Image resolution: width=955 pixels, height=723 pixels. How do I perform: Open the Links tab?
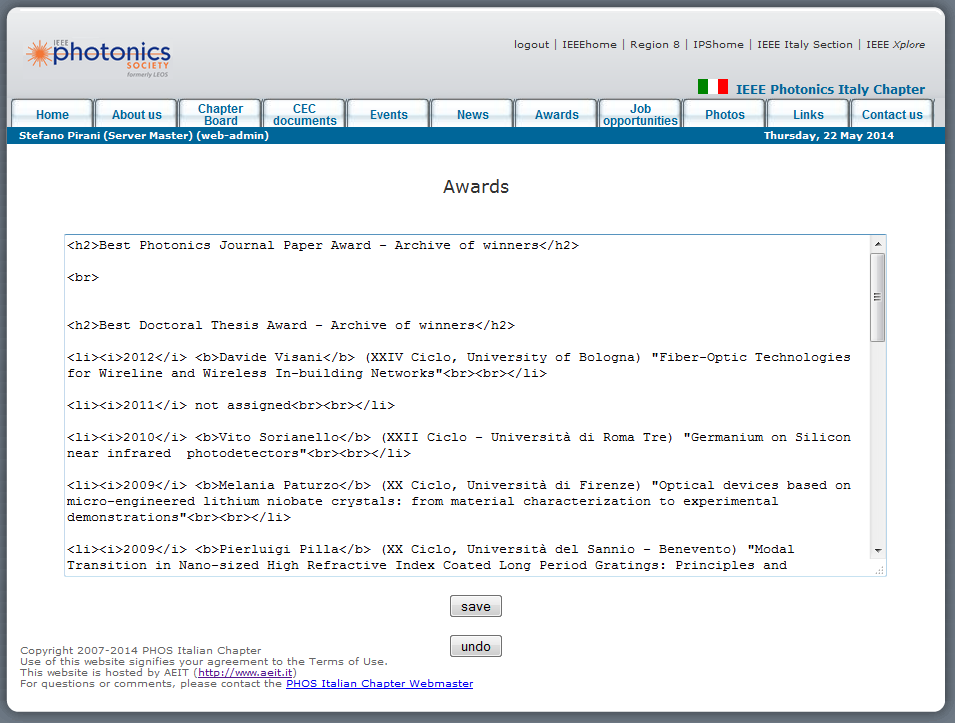pyautogui.click(x=808, y=115)
